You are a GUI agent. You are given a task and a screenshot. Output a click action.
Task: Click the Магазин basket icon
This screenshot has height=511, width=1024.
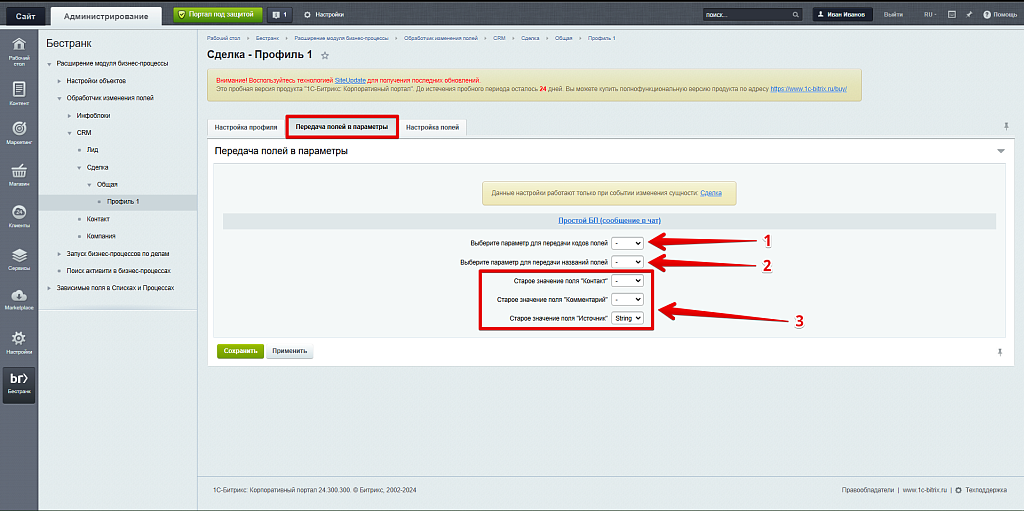pyautogui.click(x=18, y=172)
